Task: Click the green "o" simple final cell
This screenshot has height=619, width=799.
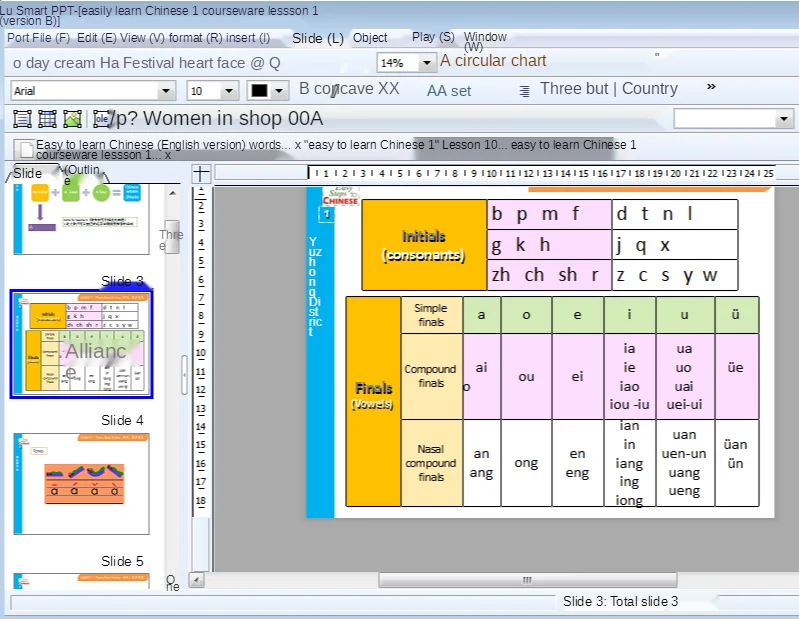Action: pos(526,315)
